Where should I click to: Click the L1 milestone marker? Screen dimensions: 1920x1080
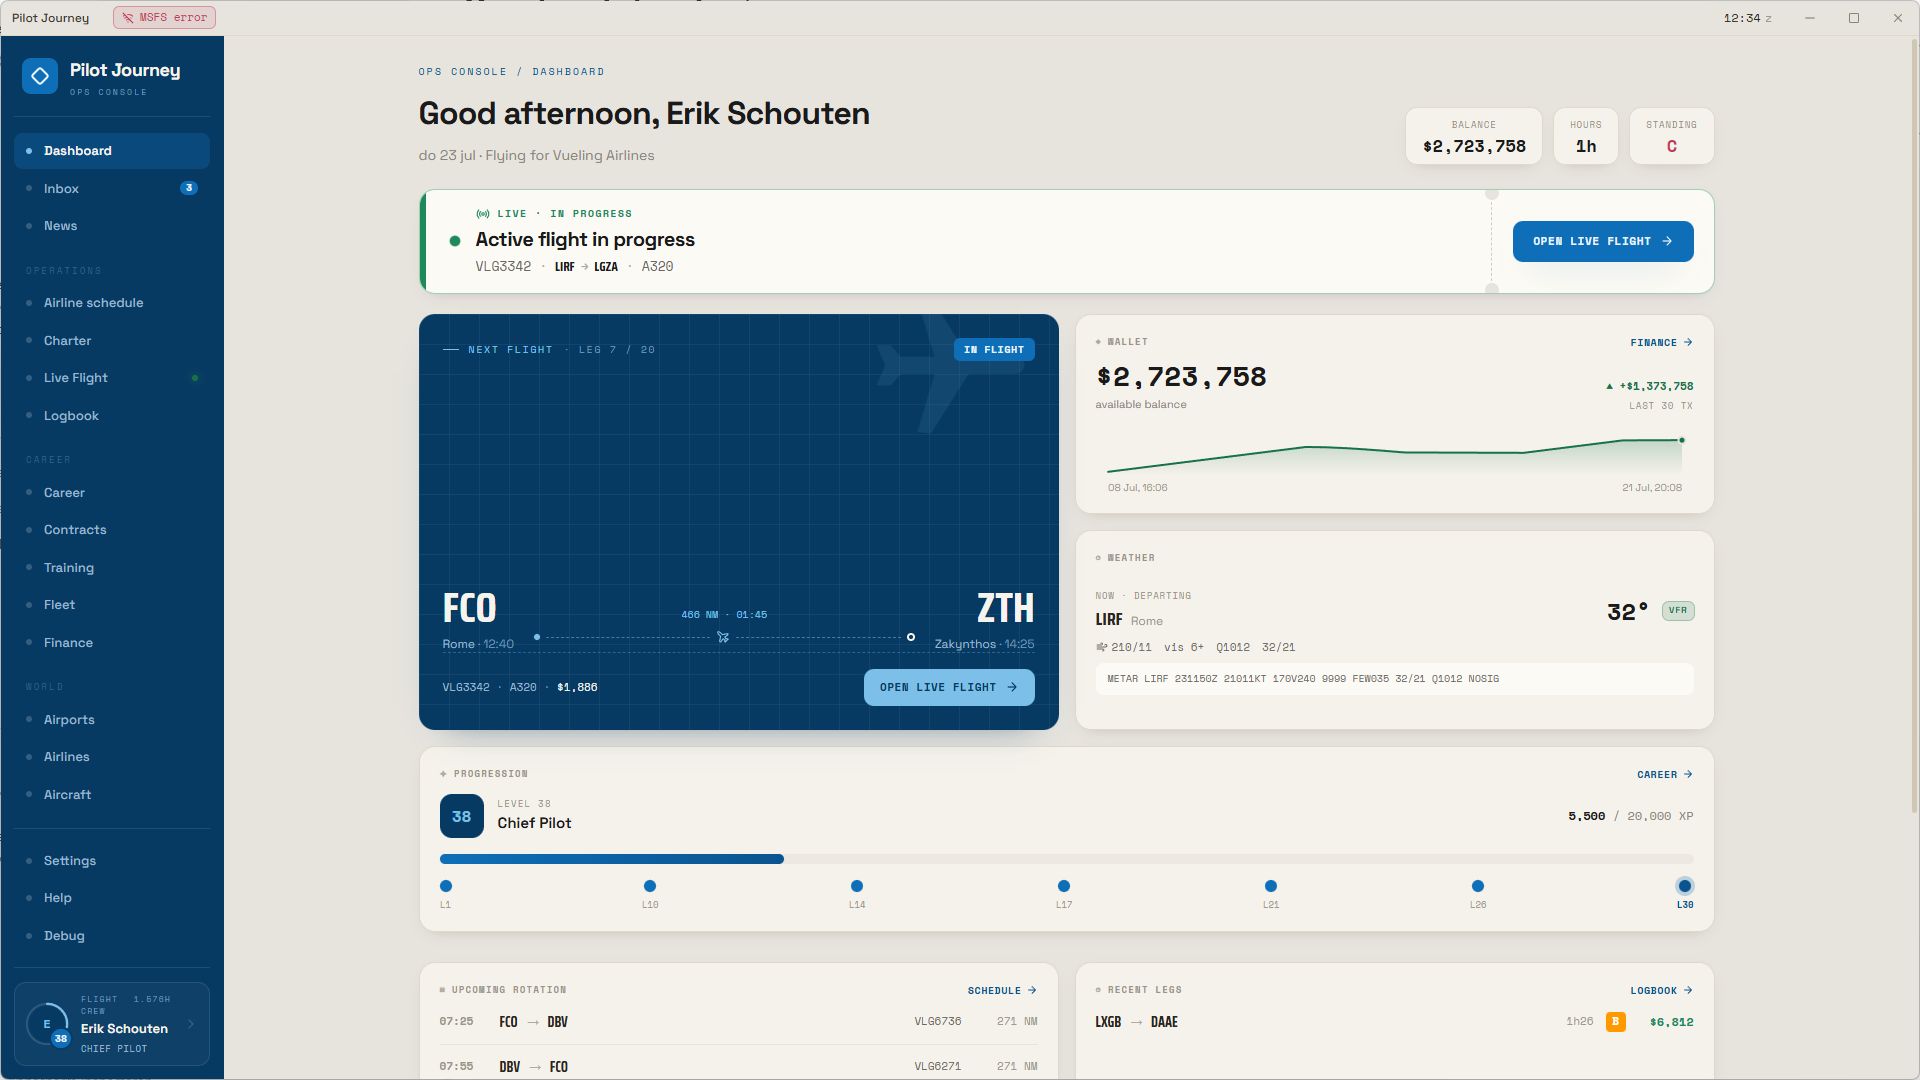[x=446, y=886]
